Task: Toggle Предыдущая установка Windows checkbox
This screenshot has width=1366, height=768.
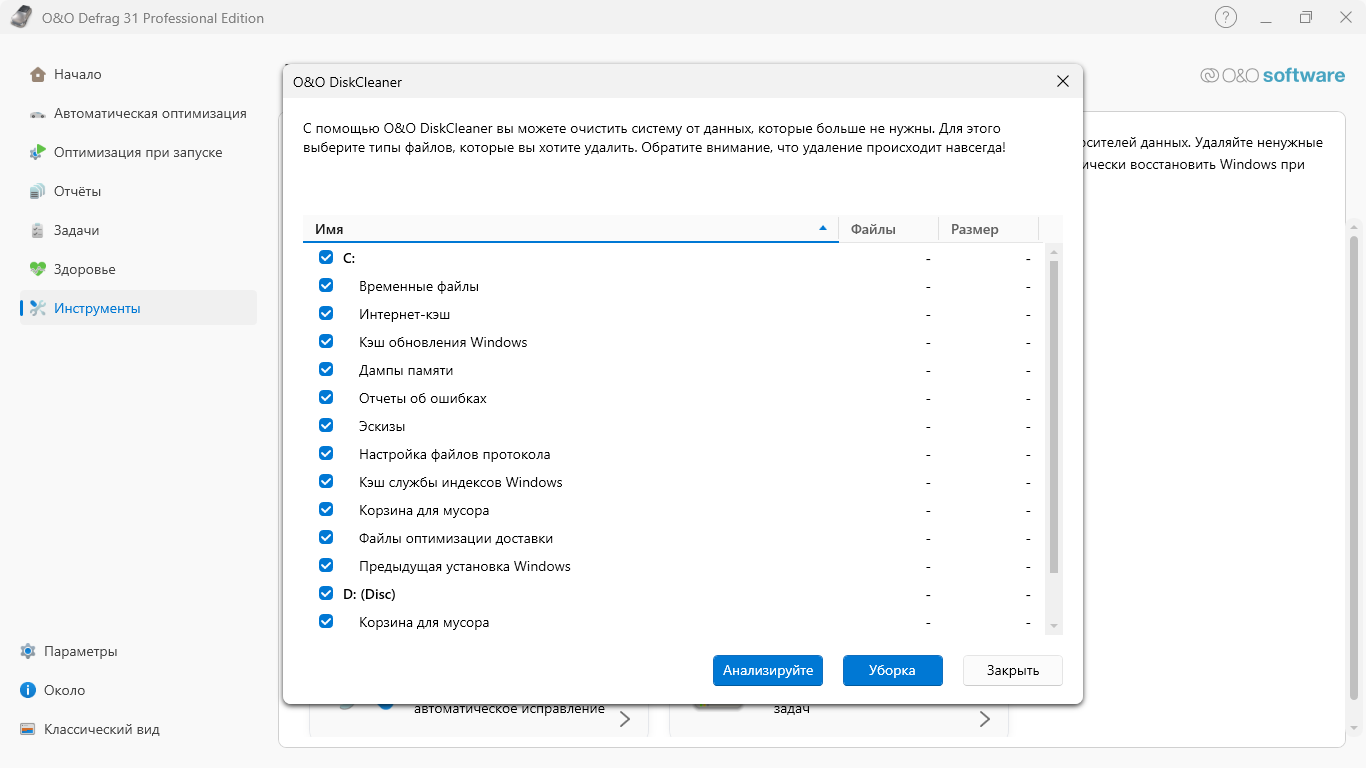Action: pos(326,565)
